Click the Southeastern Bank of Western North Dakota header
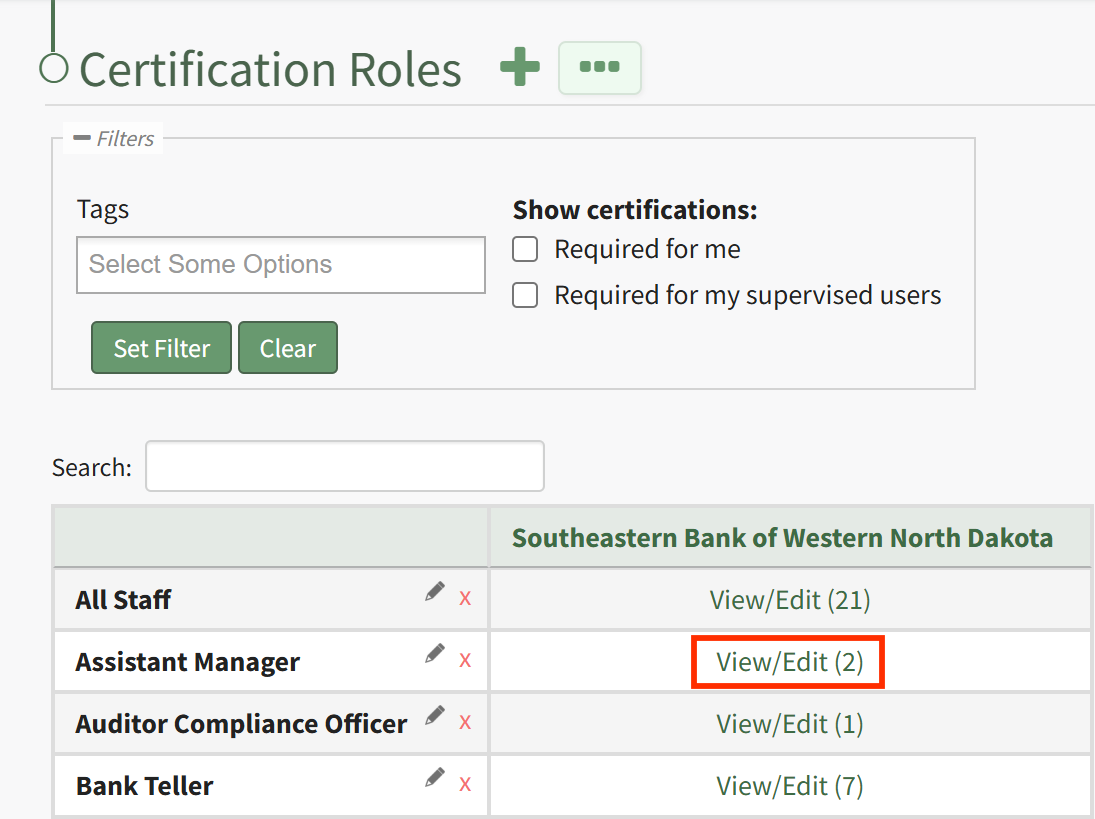This screenshot has width=1095, height=819. tap(782, 538)
